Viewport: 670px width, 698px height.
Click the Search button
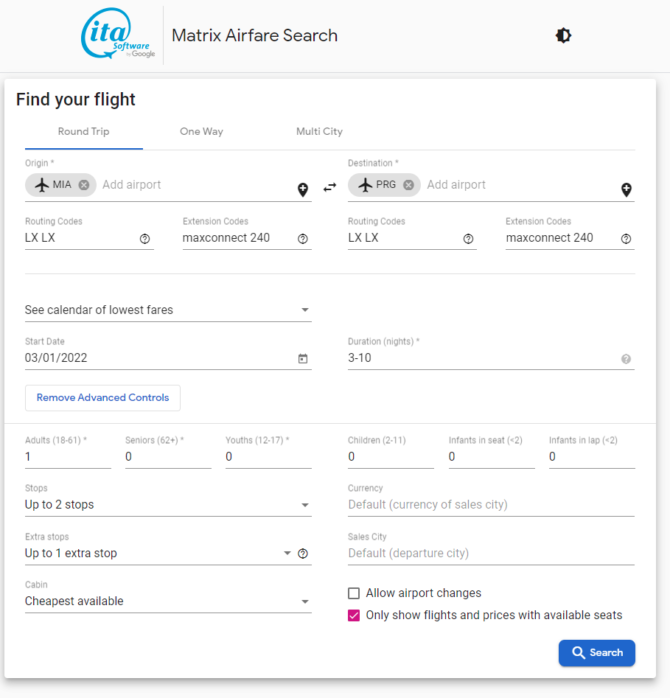pyautogui.click(x=596, y=653)
